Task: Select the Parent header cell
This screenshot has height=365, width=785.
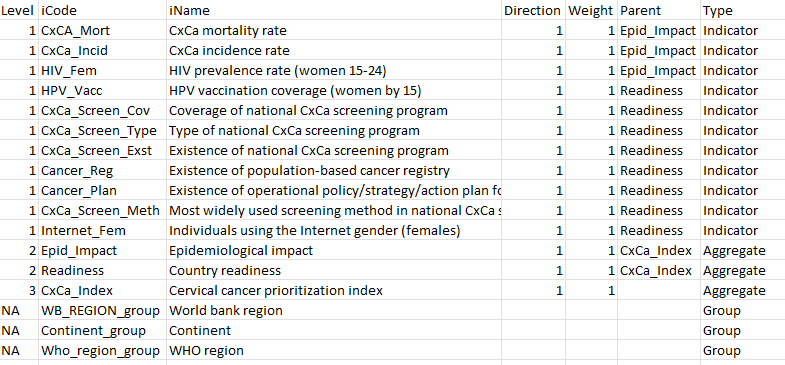Action: click(x=659, y=11)
